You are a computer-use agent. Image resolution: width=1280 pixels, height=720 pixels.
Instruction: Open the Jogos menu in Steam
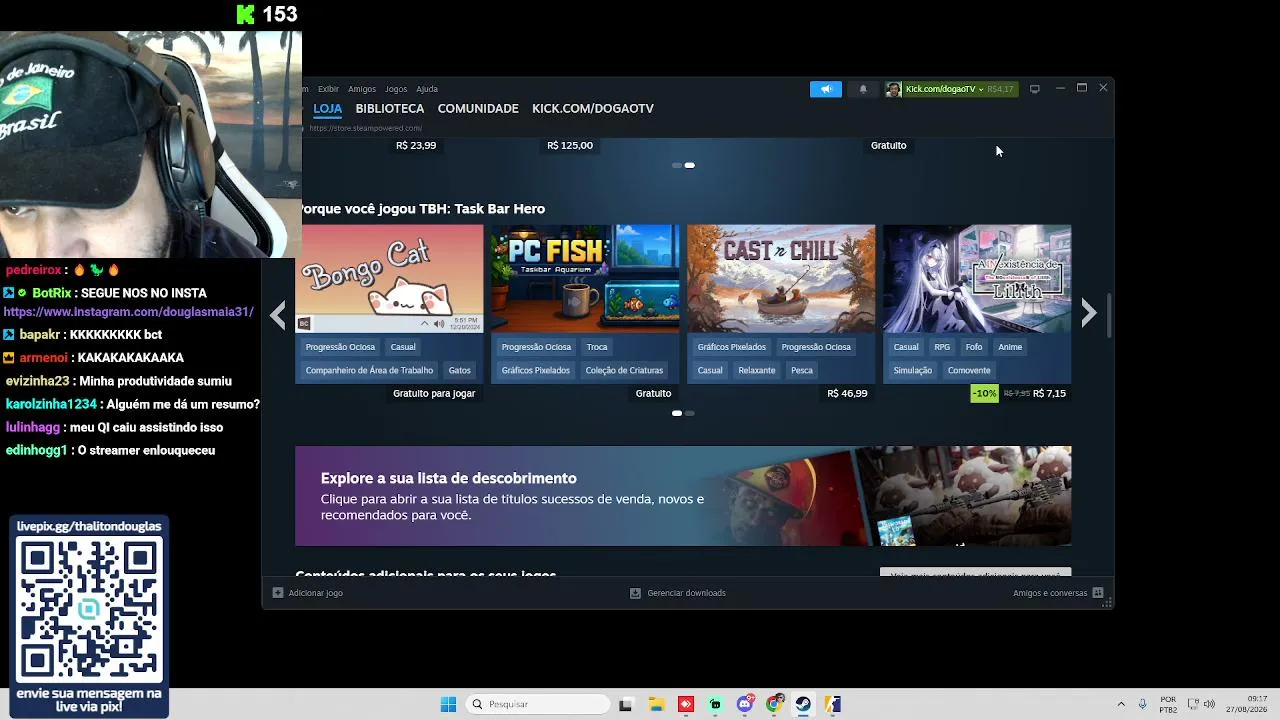(396, 89)
